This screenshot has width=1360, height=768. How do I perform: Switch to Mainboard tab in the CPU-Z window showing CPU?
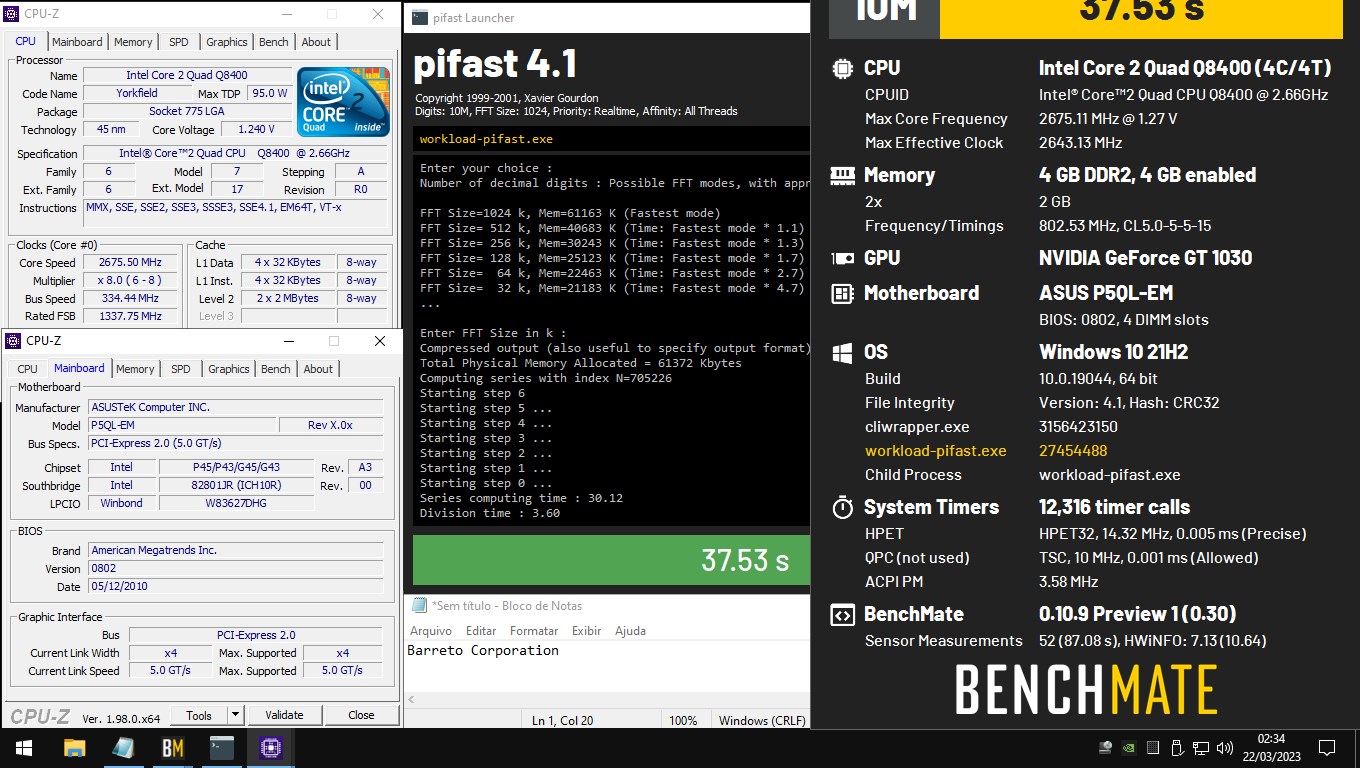[x=77, y=42]
